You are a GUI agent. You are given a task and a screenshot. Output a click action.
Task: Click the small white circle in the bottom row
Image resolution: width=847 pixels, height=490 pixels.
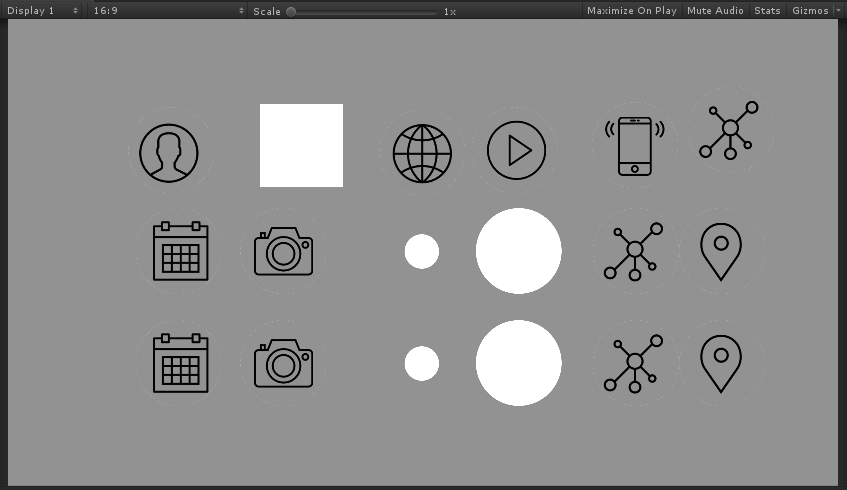pos(422,364)
